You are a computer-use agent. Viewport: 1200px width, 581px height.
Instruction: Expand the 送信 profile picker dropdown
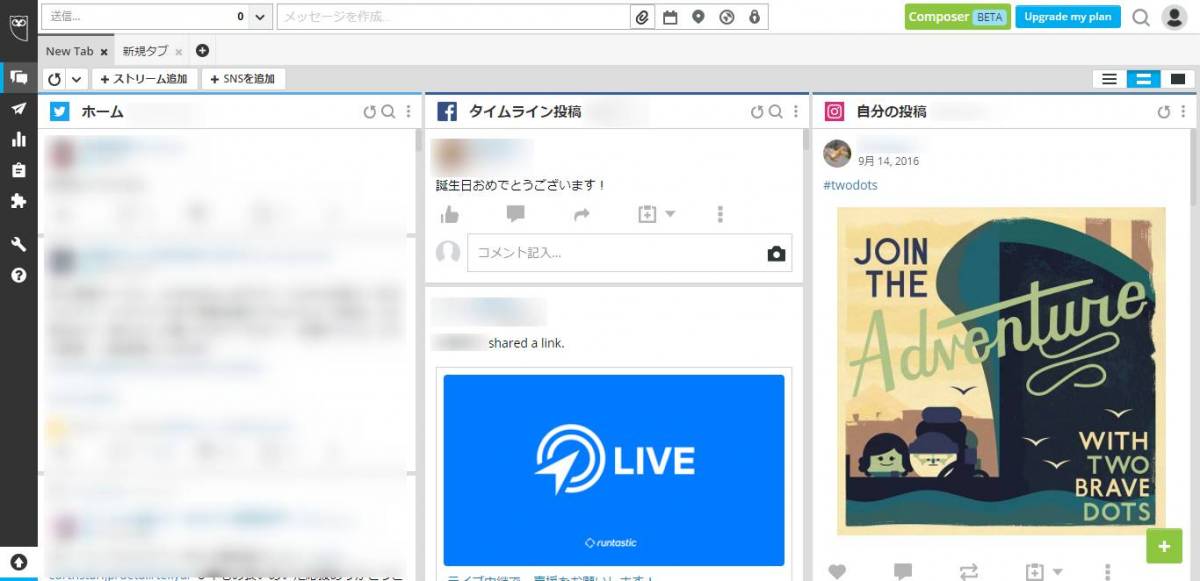[260, 17]
